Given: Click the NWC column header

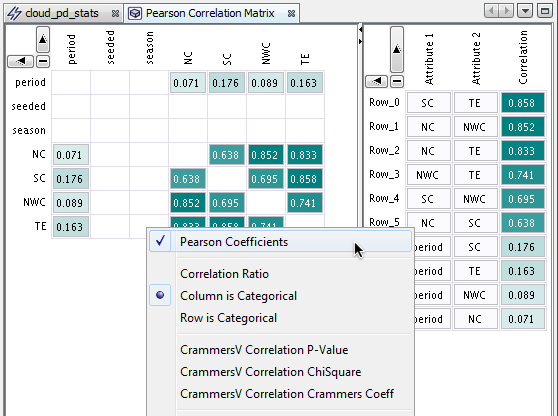Looking at the screenshot, I should click(266, 53).
